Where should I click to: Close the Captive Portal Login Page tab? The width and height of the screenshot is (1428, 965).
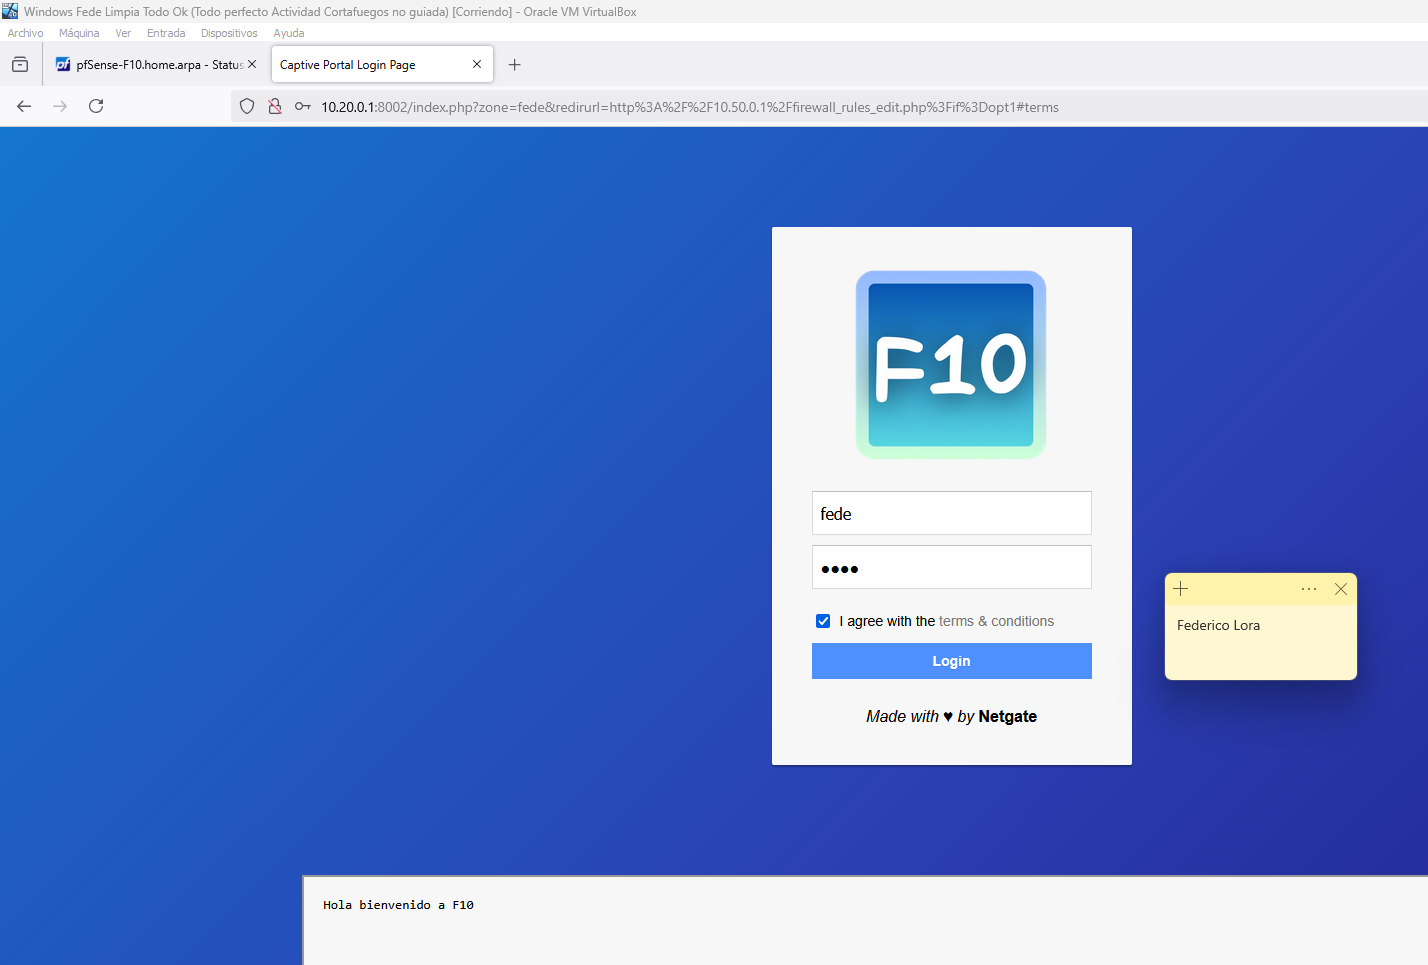(x=477, y=64)
